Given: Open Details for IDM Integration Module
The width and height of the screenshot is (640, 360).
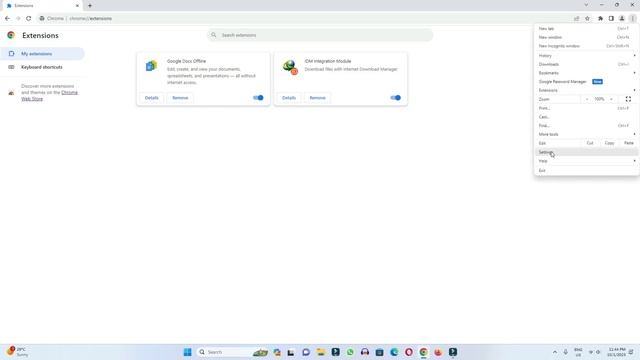Looking at the screenshot, I should pos(289,98).
